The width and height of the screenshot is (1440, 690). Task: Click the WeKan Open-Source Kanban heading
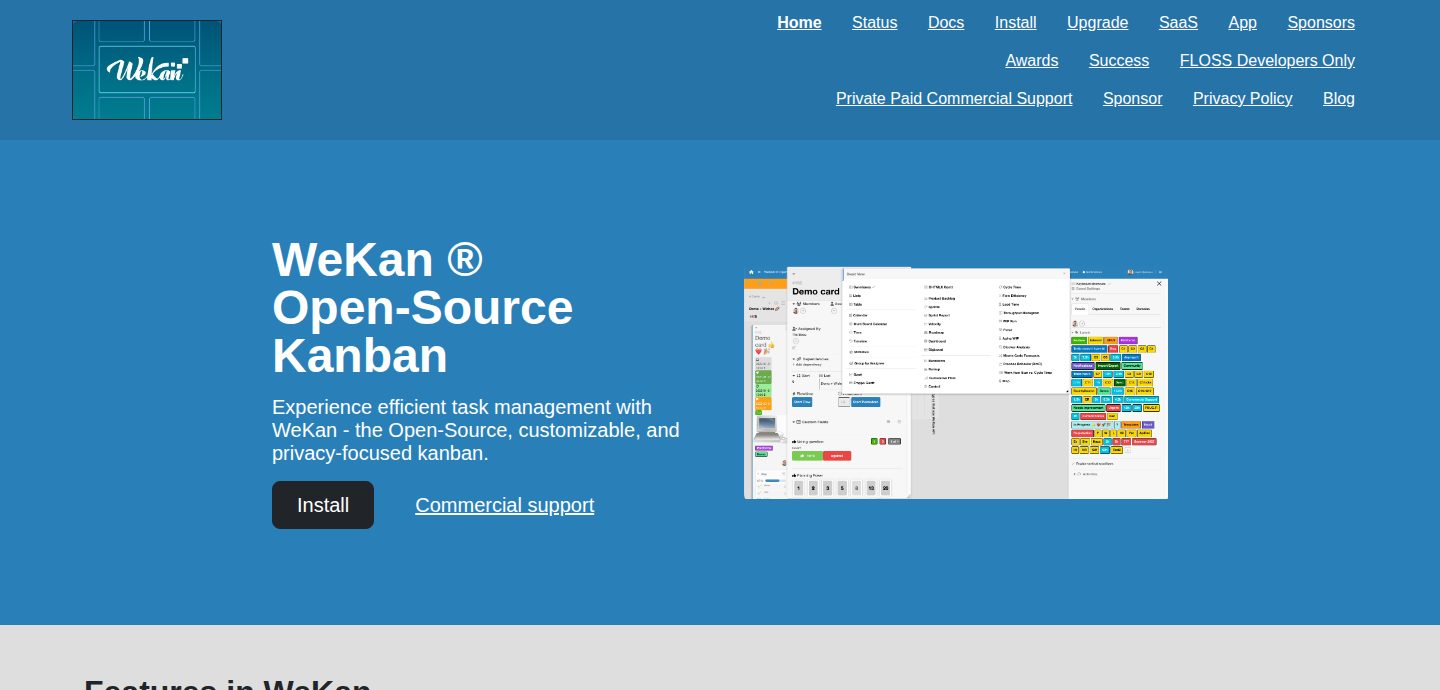423,308
